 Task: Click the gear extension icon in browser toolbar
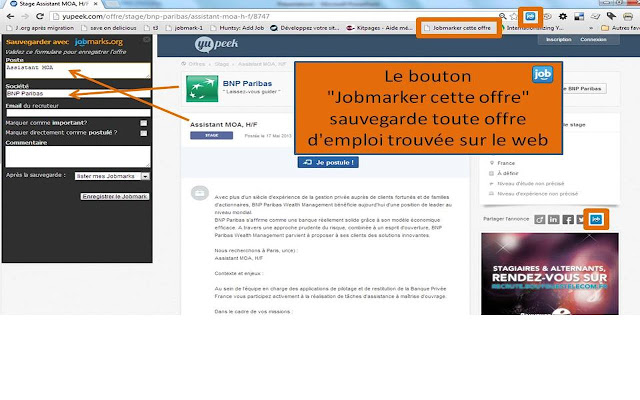point(563,16)
